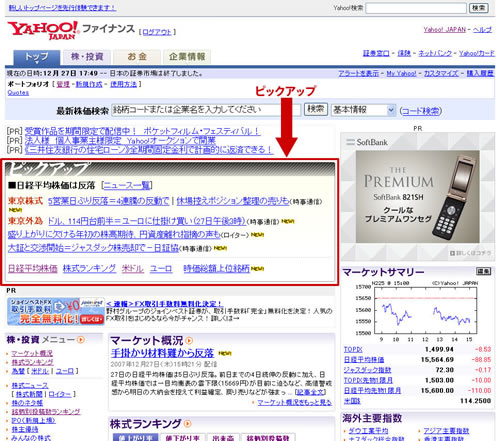
Task: Open the Quotes portfolio link
Action: pyautogui.click(x=18, y=93)
